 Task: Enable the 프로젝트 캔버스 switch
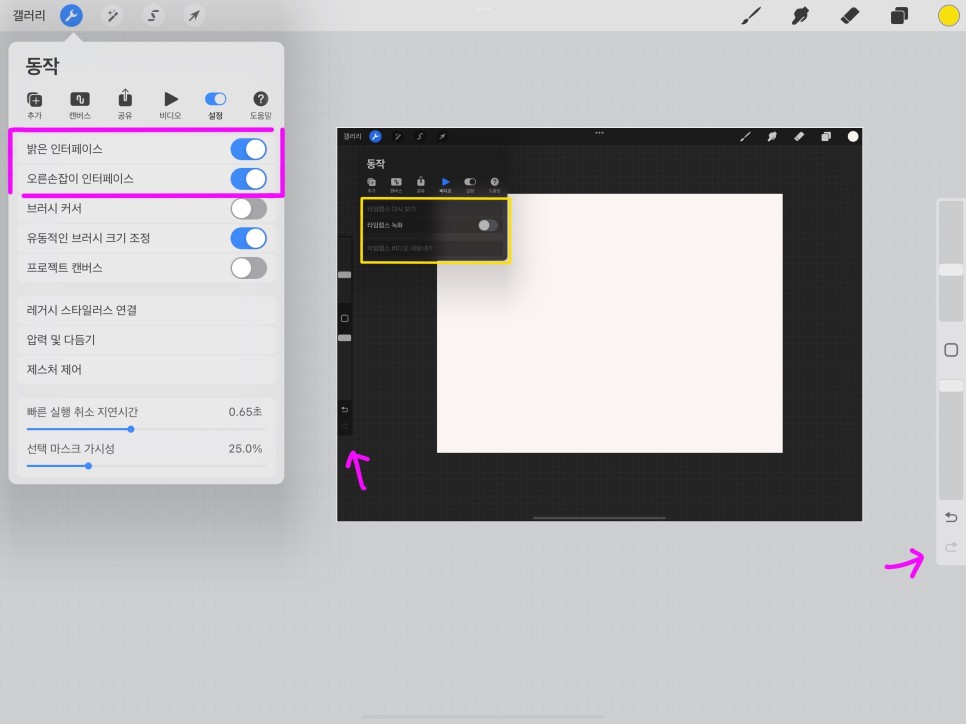[249, 268]
